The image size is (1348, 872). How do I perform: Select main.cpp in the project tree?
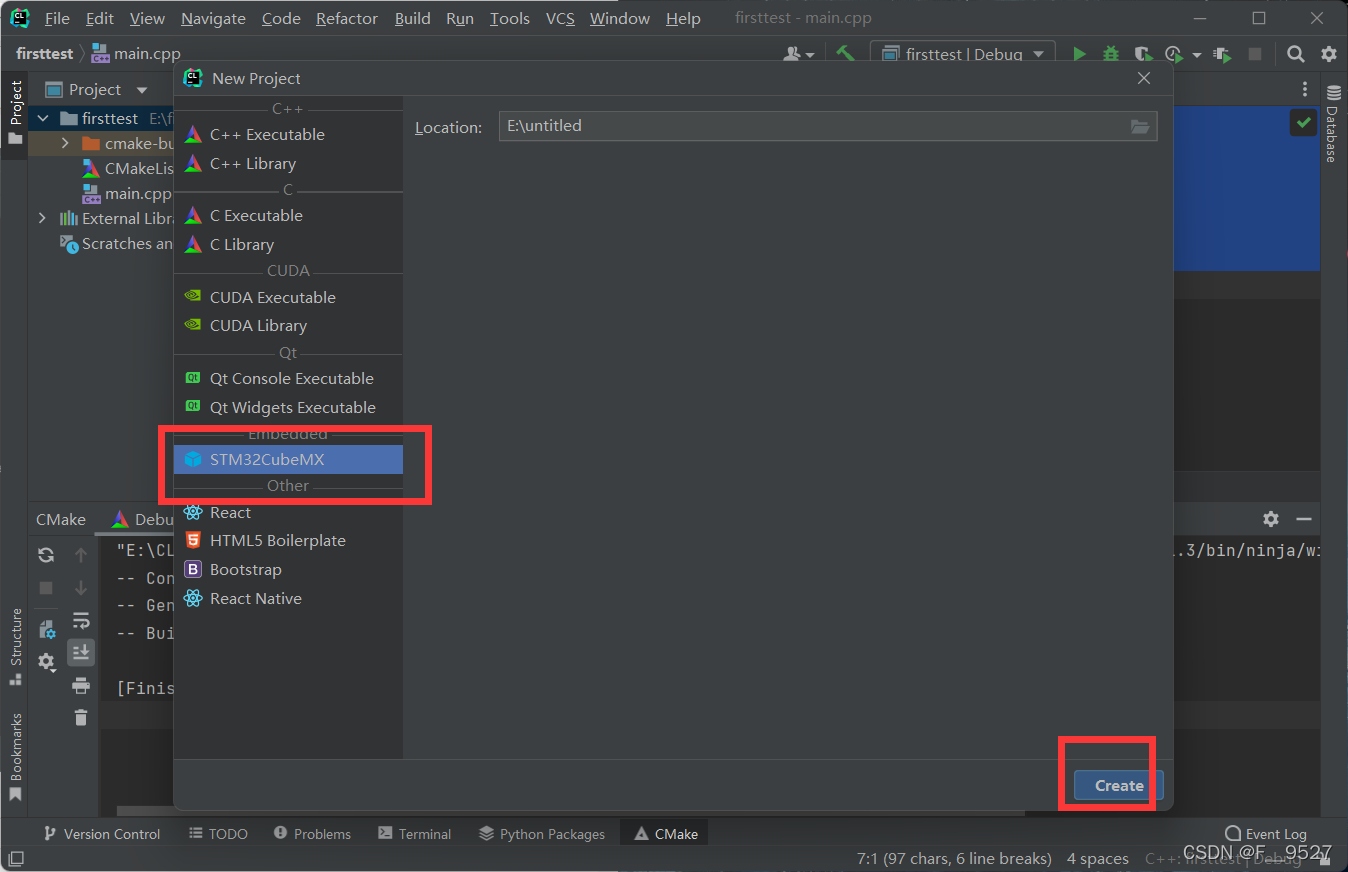point(126,193)
